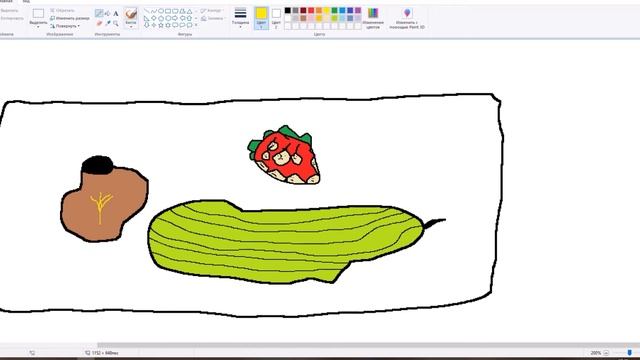
Task: Choose the Rectangle shape
Action: click(168, 11)
